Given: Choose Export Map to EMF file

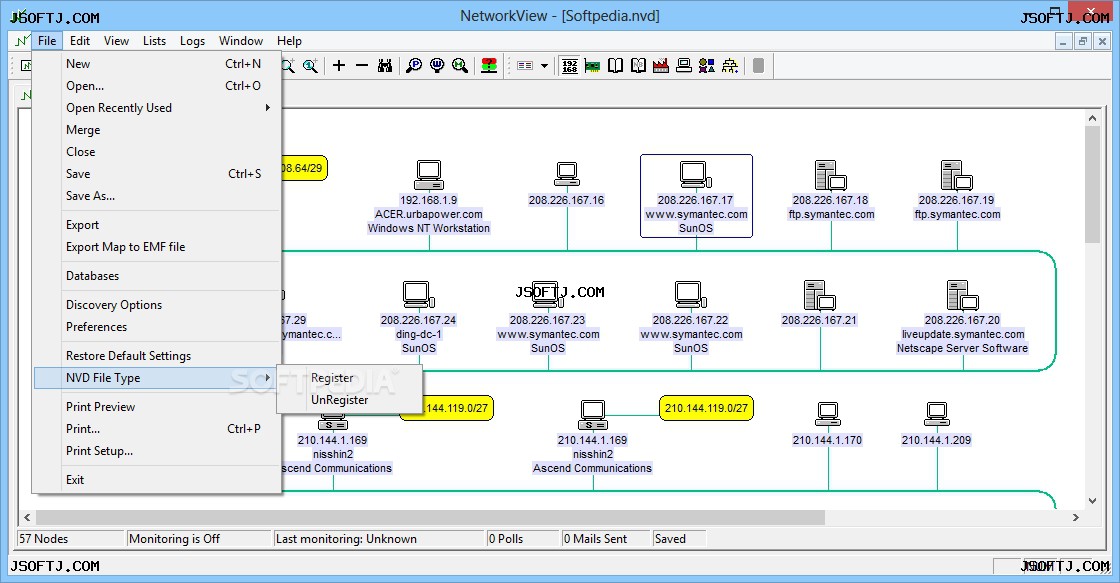Looking at the screenshot, I should point(157,246).
